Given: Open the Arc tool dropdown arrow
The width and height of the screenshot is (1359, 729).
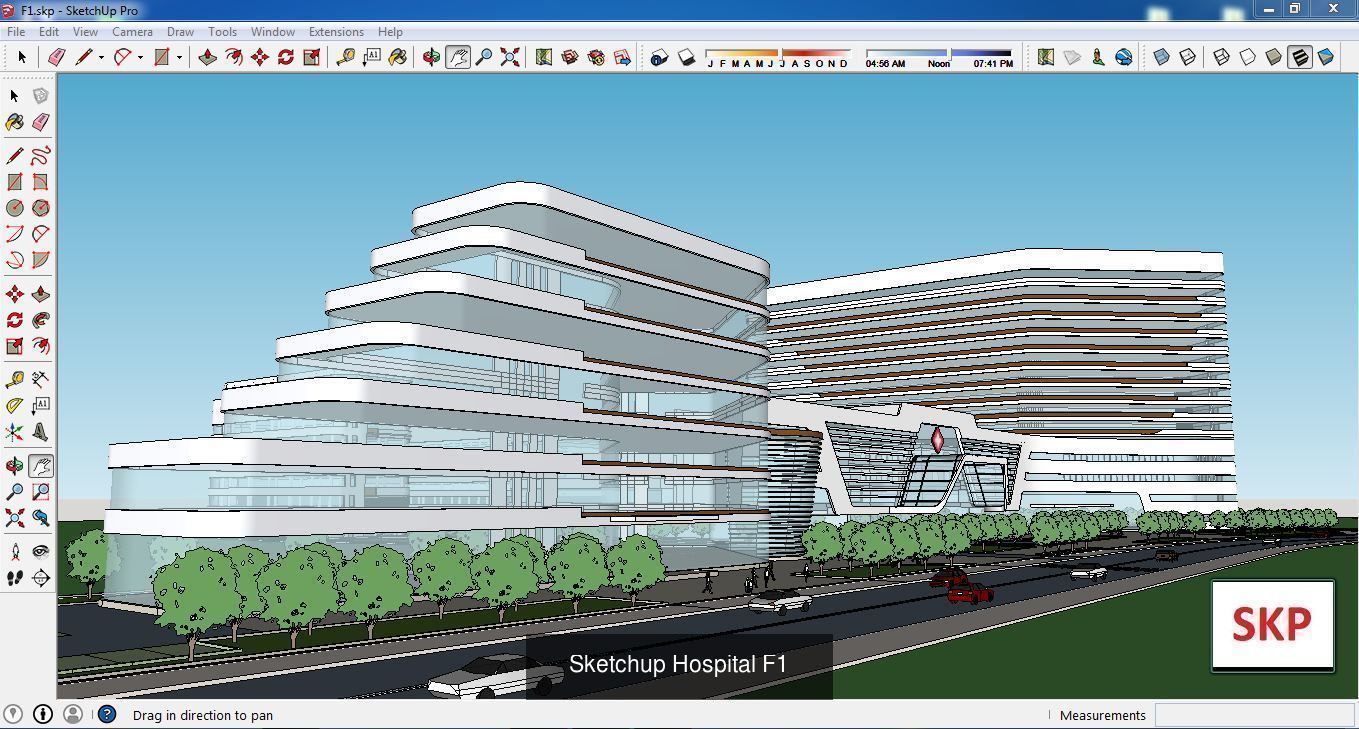Looking at the screenshot, I should tap(139, 57).
